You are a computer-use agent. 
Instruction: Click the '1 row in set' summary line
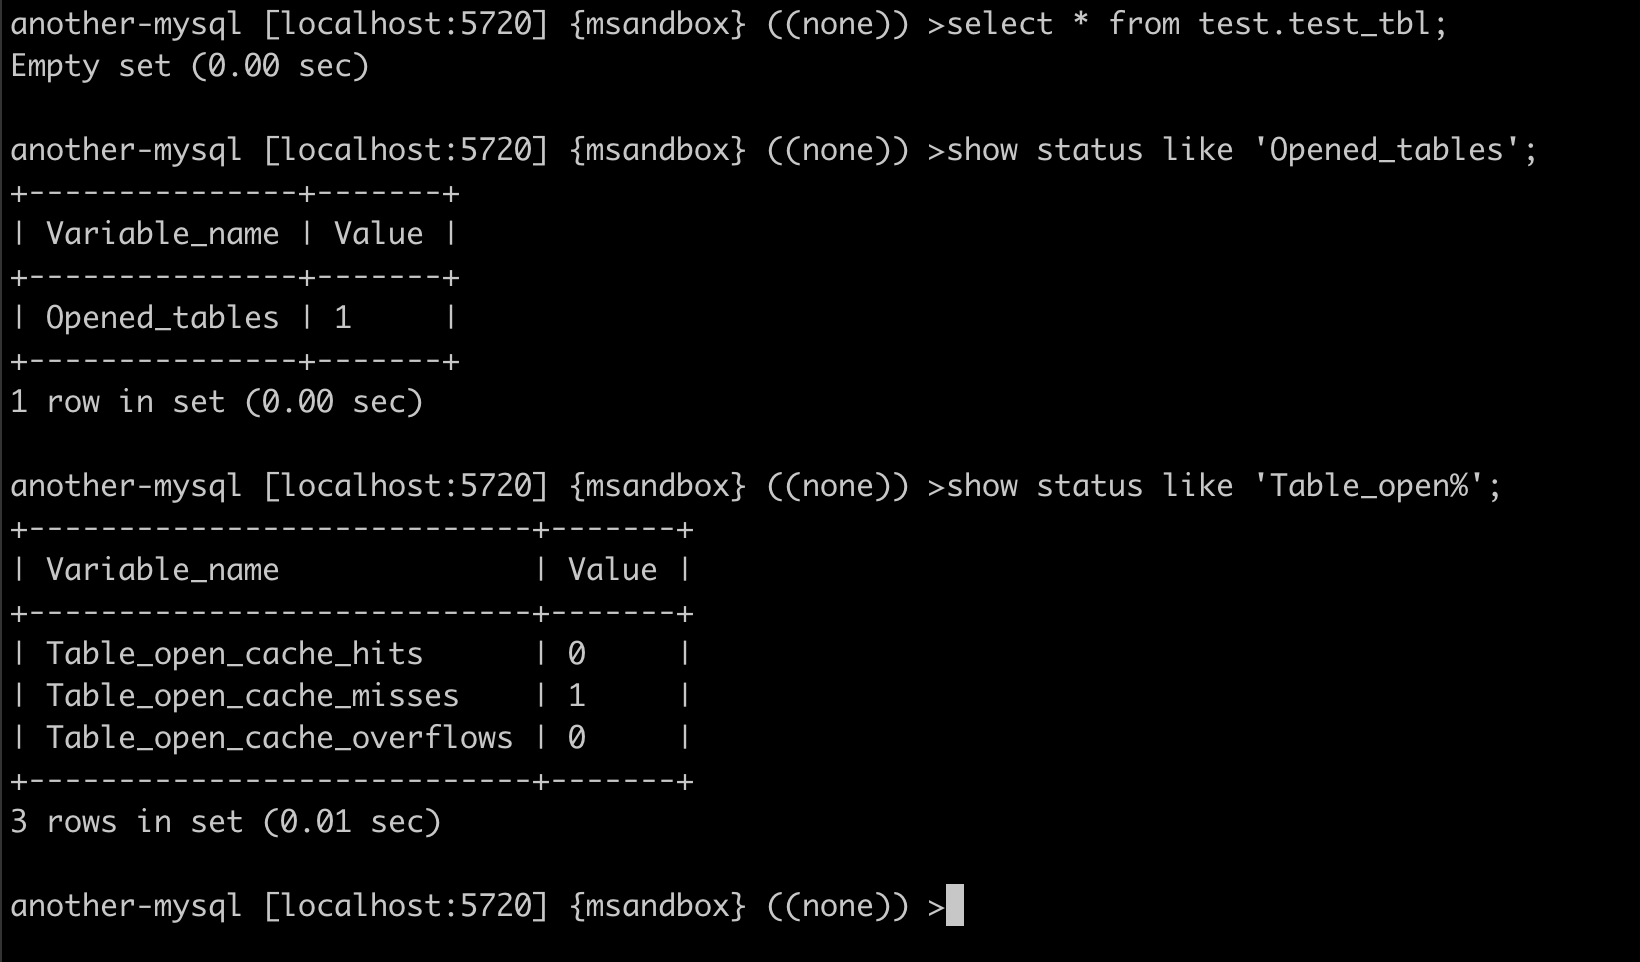(x=216, y=402)
